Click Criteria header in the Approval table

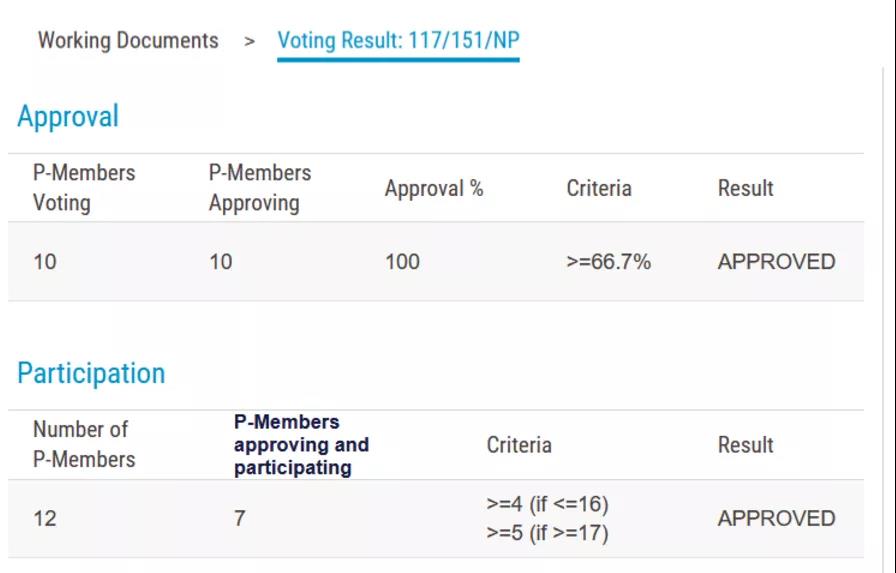click(x=598, y=188)
